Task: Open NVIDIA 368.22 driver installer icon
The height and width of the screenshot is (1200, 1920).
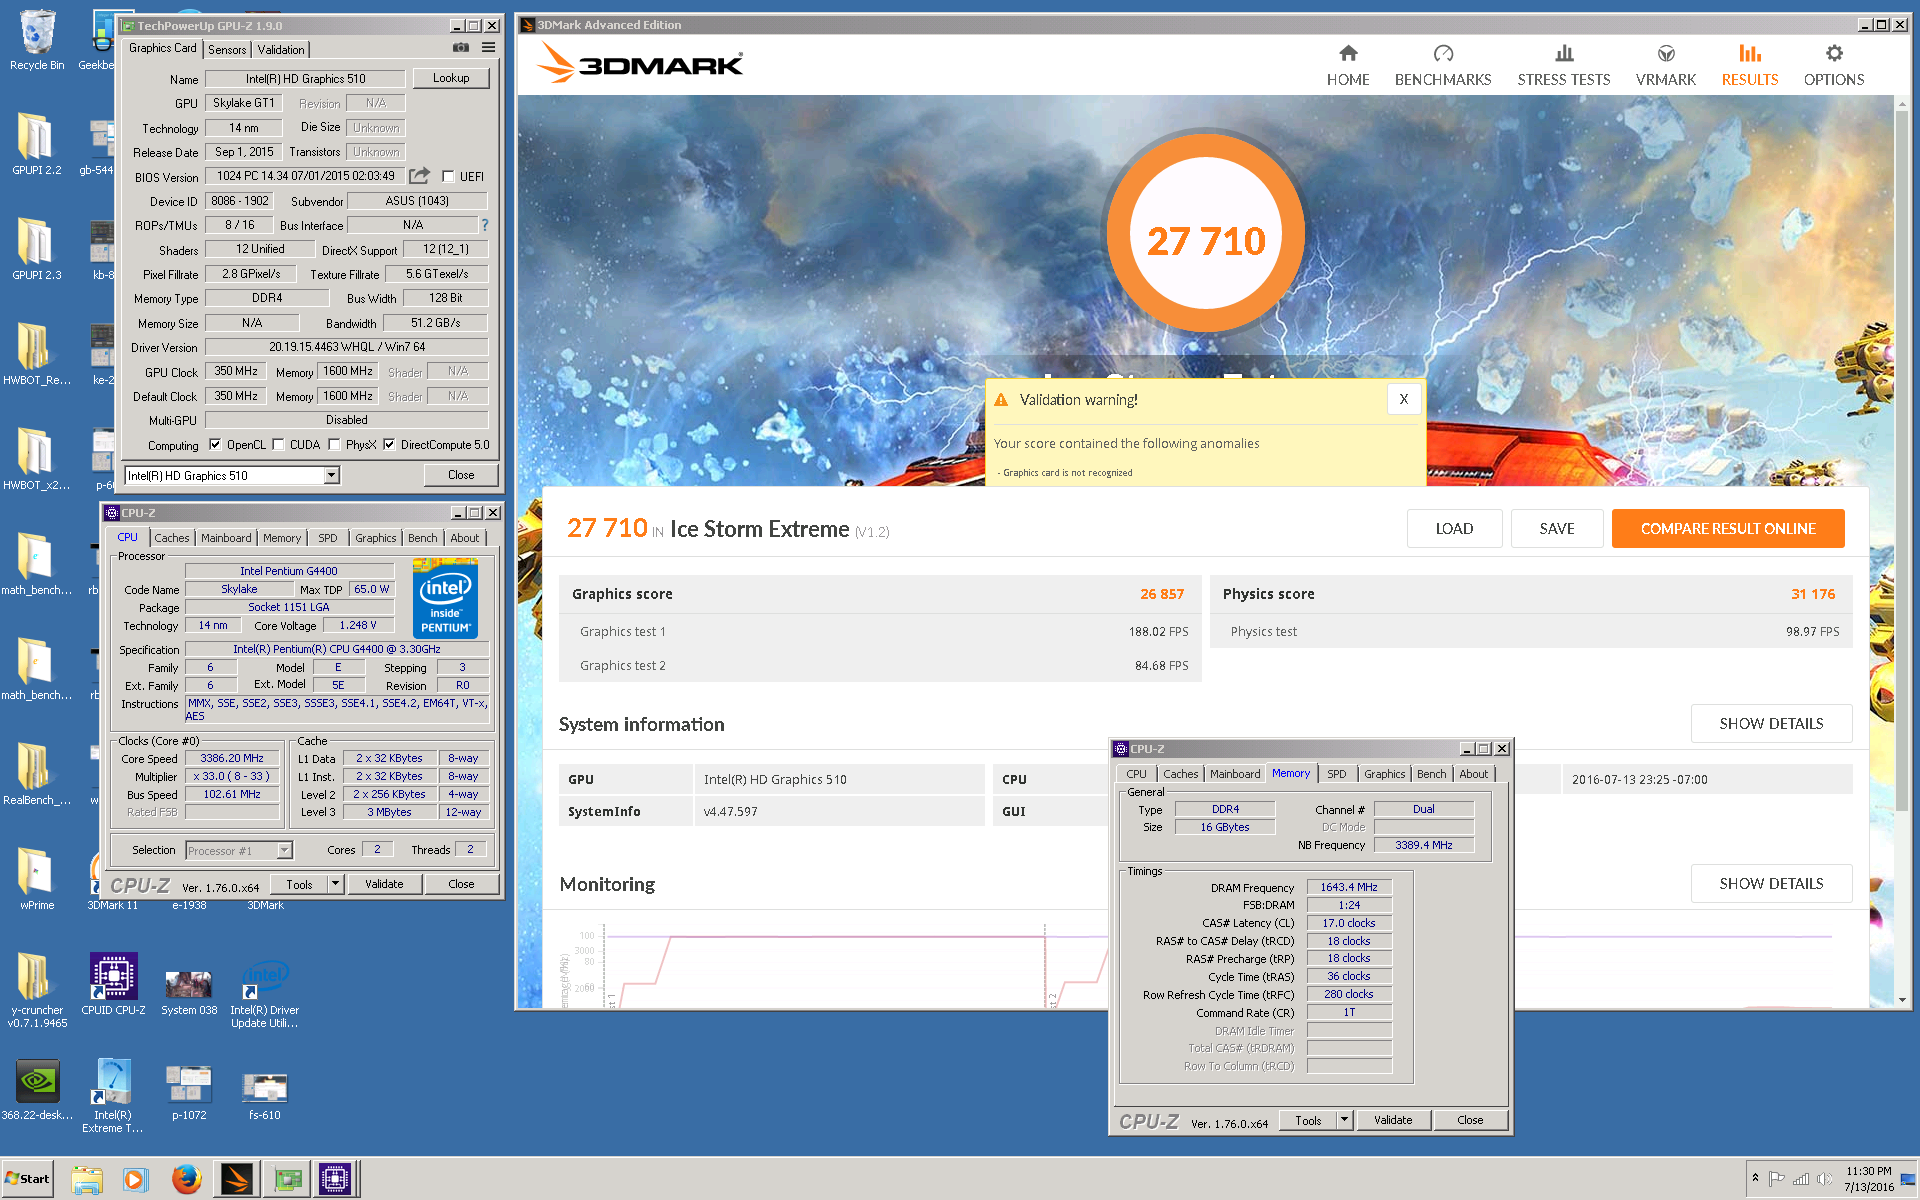Action: click(37, 1090)
